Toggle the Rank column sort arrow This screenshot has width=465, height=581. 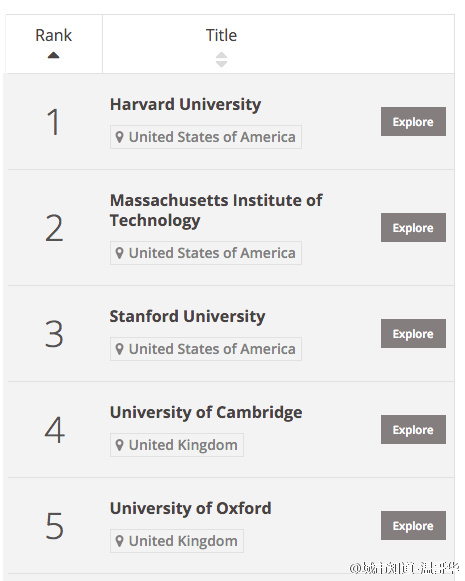(x=54, y=55)
